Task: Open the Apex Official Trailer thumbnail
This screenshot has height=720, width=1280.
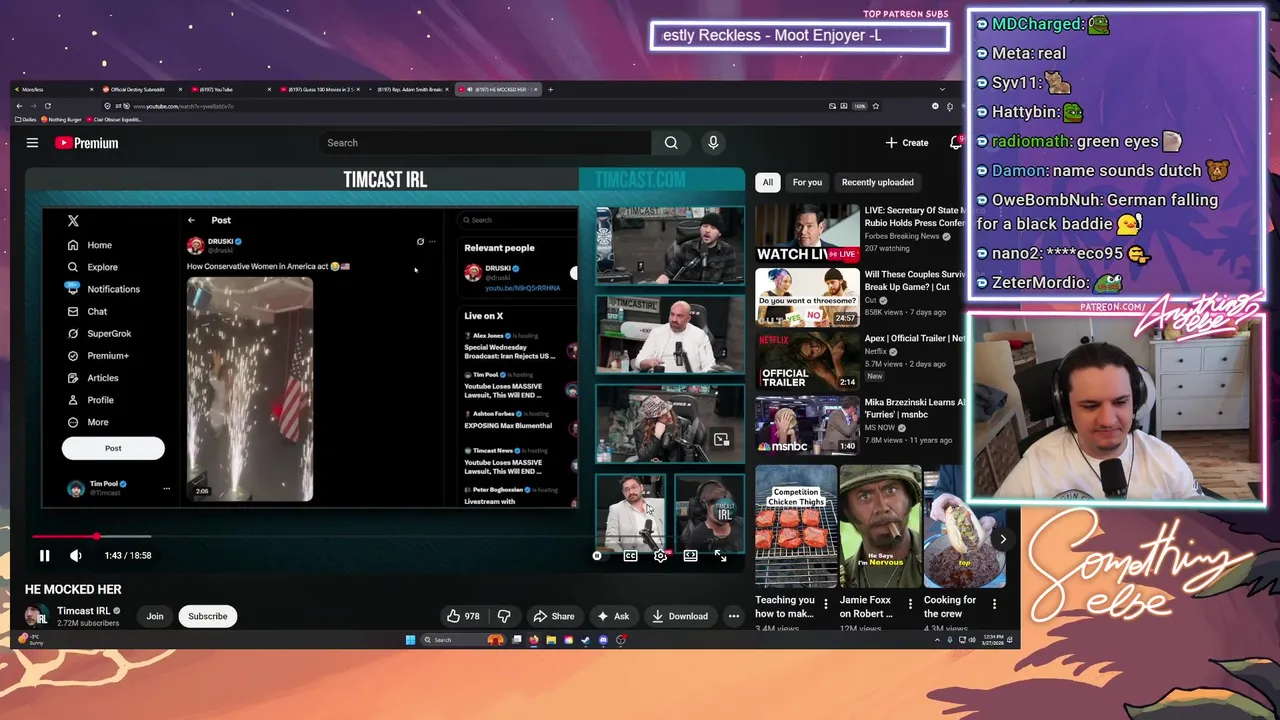Action: tap(807, 360)
